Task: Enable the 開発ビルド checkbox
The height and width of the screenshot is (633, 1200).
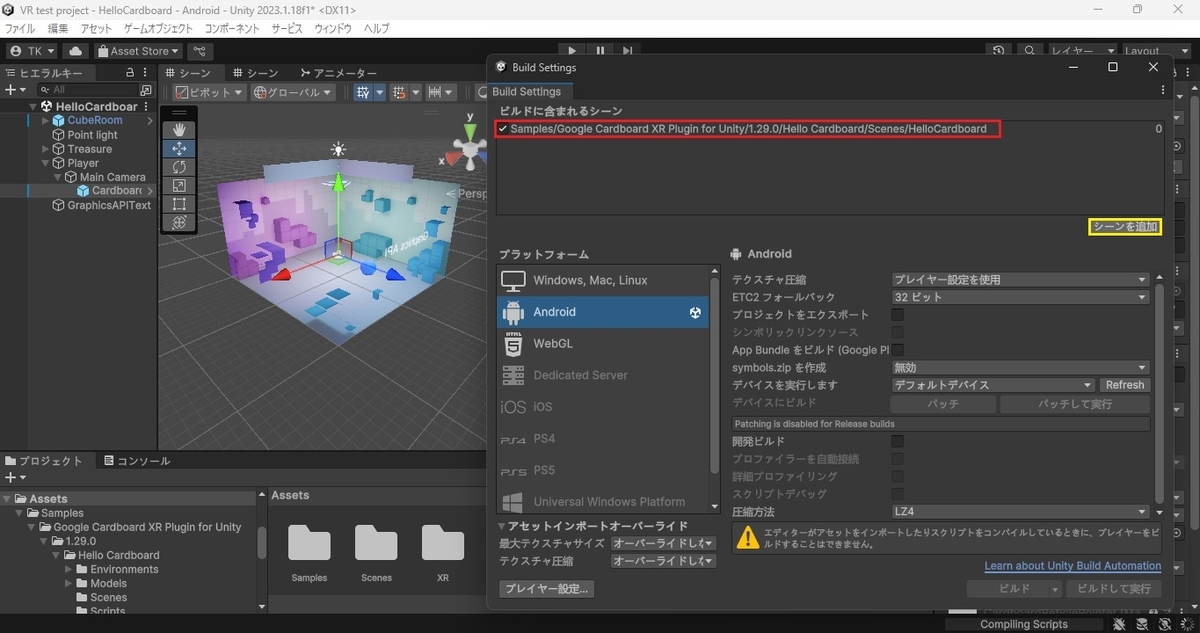Action: click(x=897, y=441)
